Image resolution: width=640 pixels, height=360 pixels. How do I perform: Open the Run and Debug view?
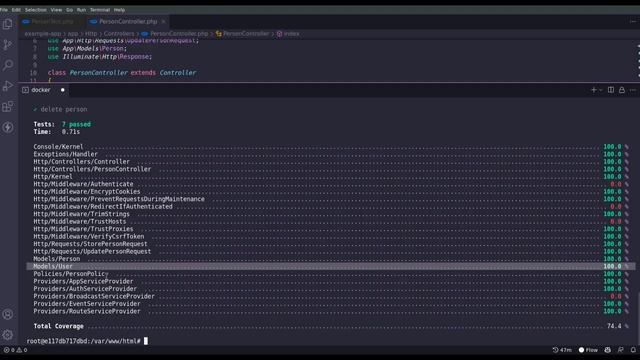coord(8,86)
